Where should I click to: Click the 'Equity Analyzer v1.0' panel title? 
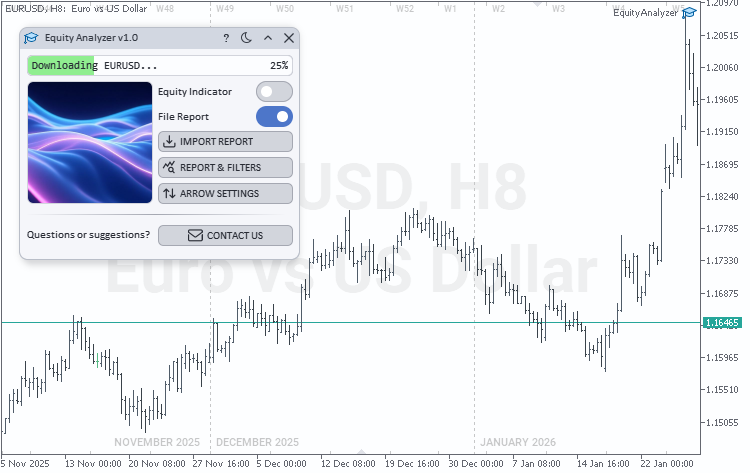click(x=91, y=38)
